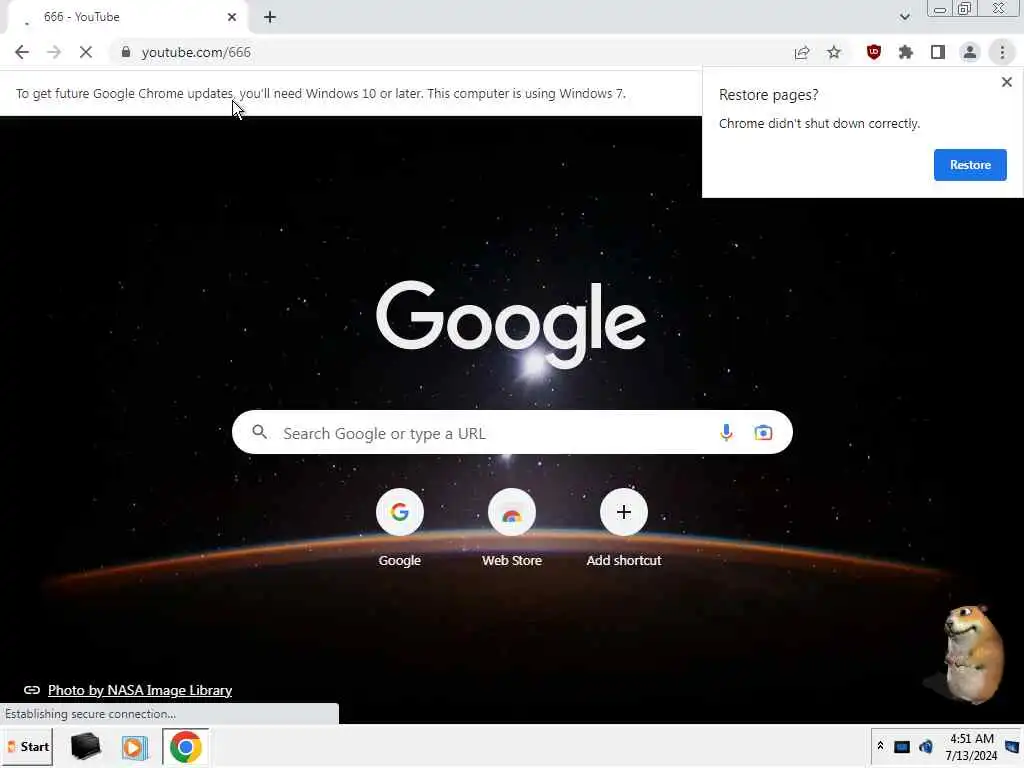Viewport: 1024px width, 768px height.
Task: Expand the tab search chevron
Action: click(904, 17)
